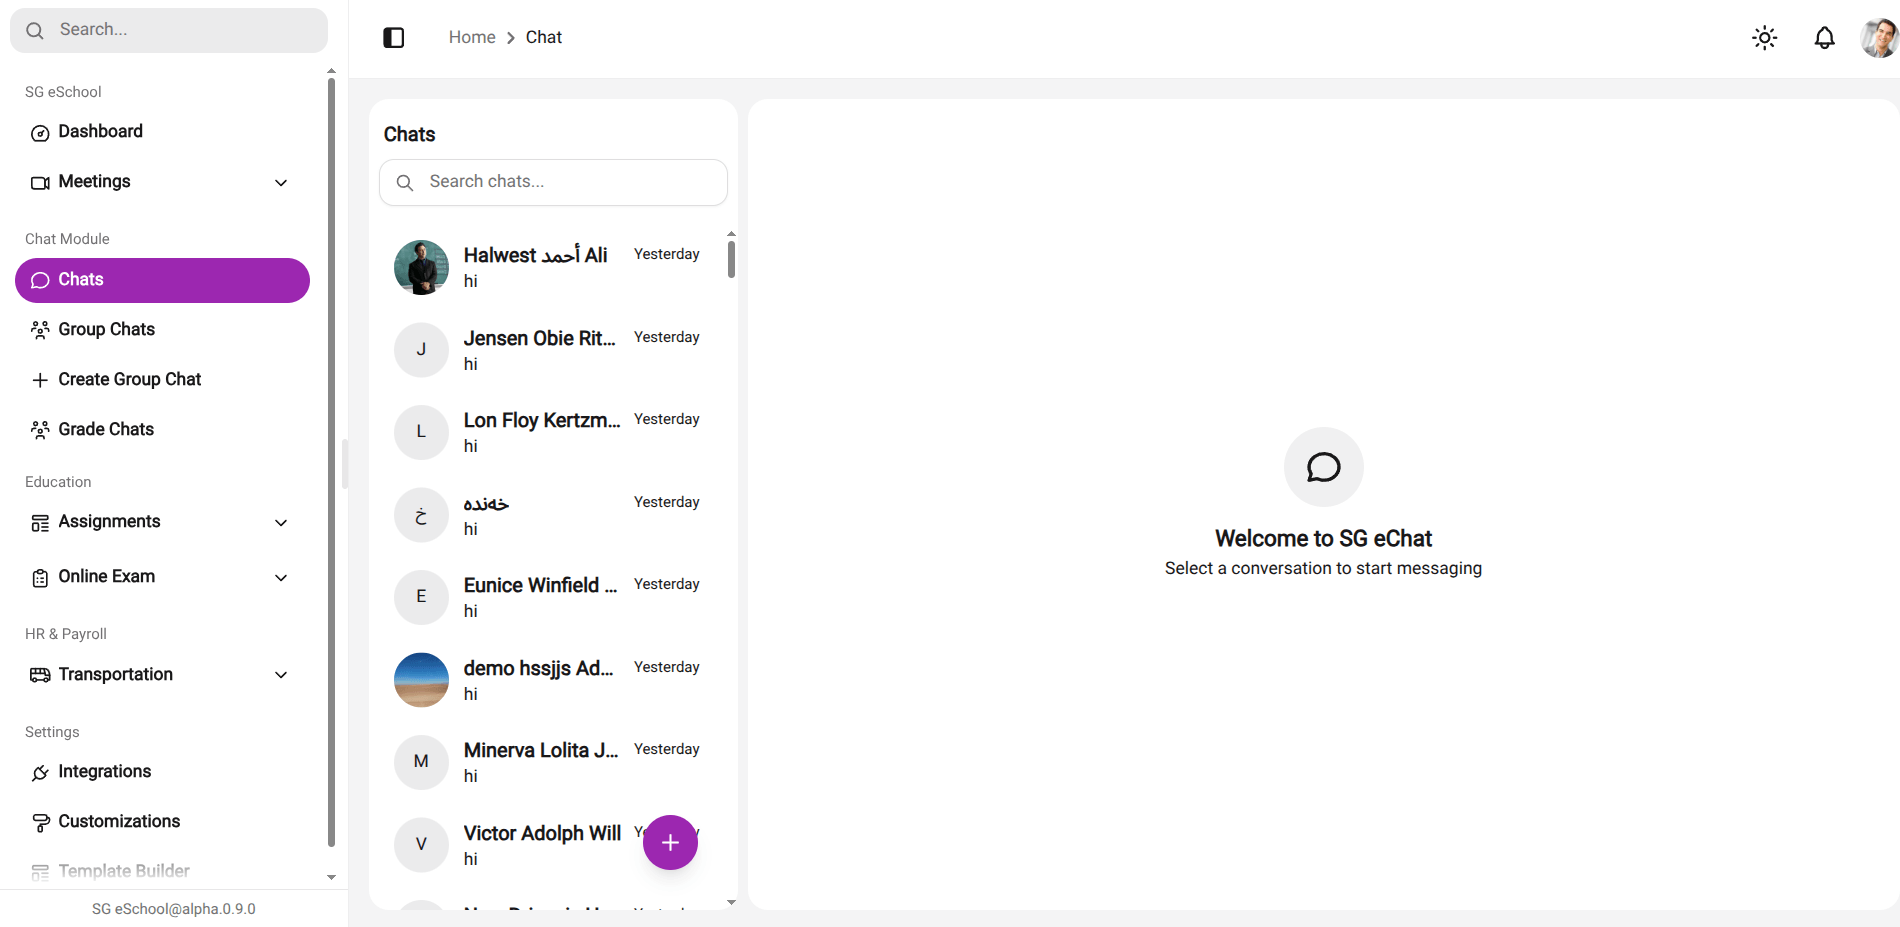Expand the Online Exam submenu chevron
This screenshot has width=1900, height=927.
coord(281,578)
